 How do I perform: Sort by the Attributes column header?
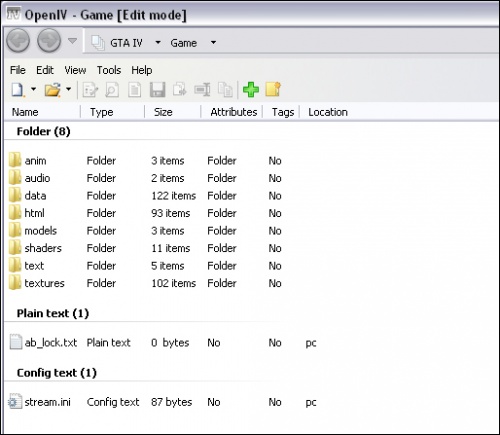pyautogui.click(x=234, y=112)
